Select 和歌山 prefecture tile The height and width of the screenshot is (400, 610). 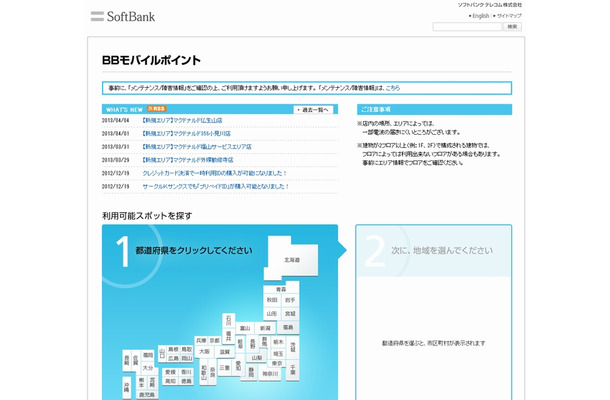(204, 373)
